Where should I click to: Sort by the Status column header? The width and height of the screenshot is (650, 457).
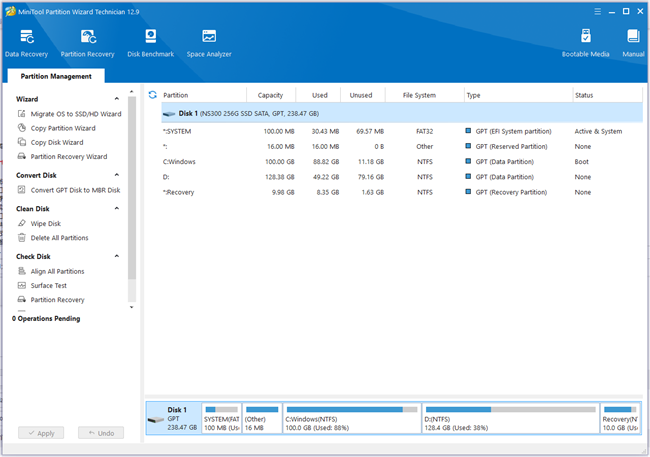607,95
